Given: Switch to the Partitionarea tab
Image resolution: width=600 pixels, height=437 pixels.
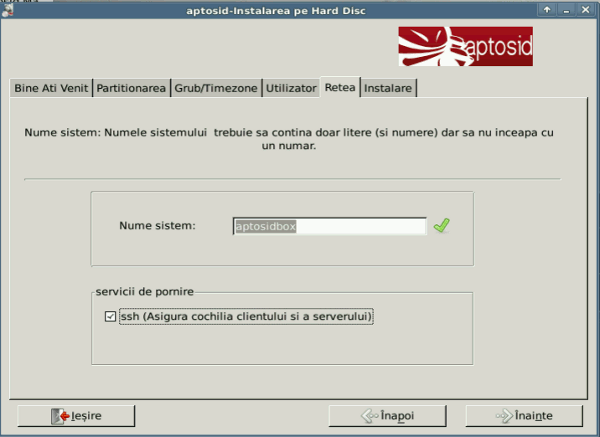Looking at the screenshot, I should point(131,88).
